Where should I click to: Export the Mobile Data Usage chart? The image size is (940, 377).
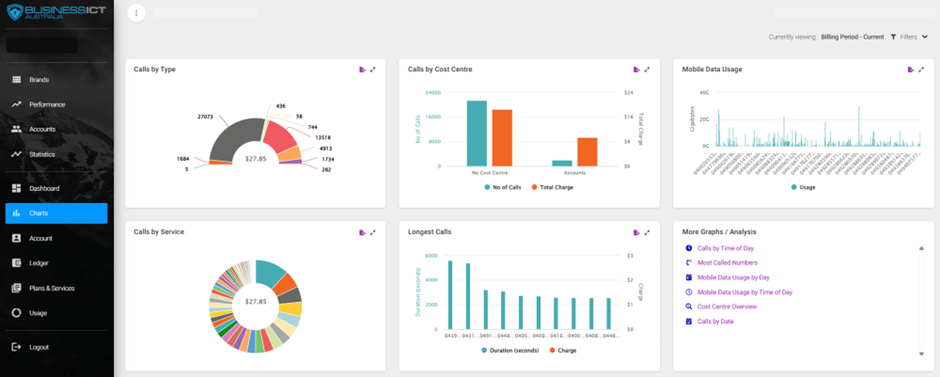pyautogui.click(x=910, y=70)
